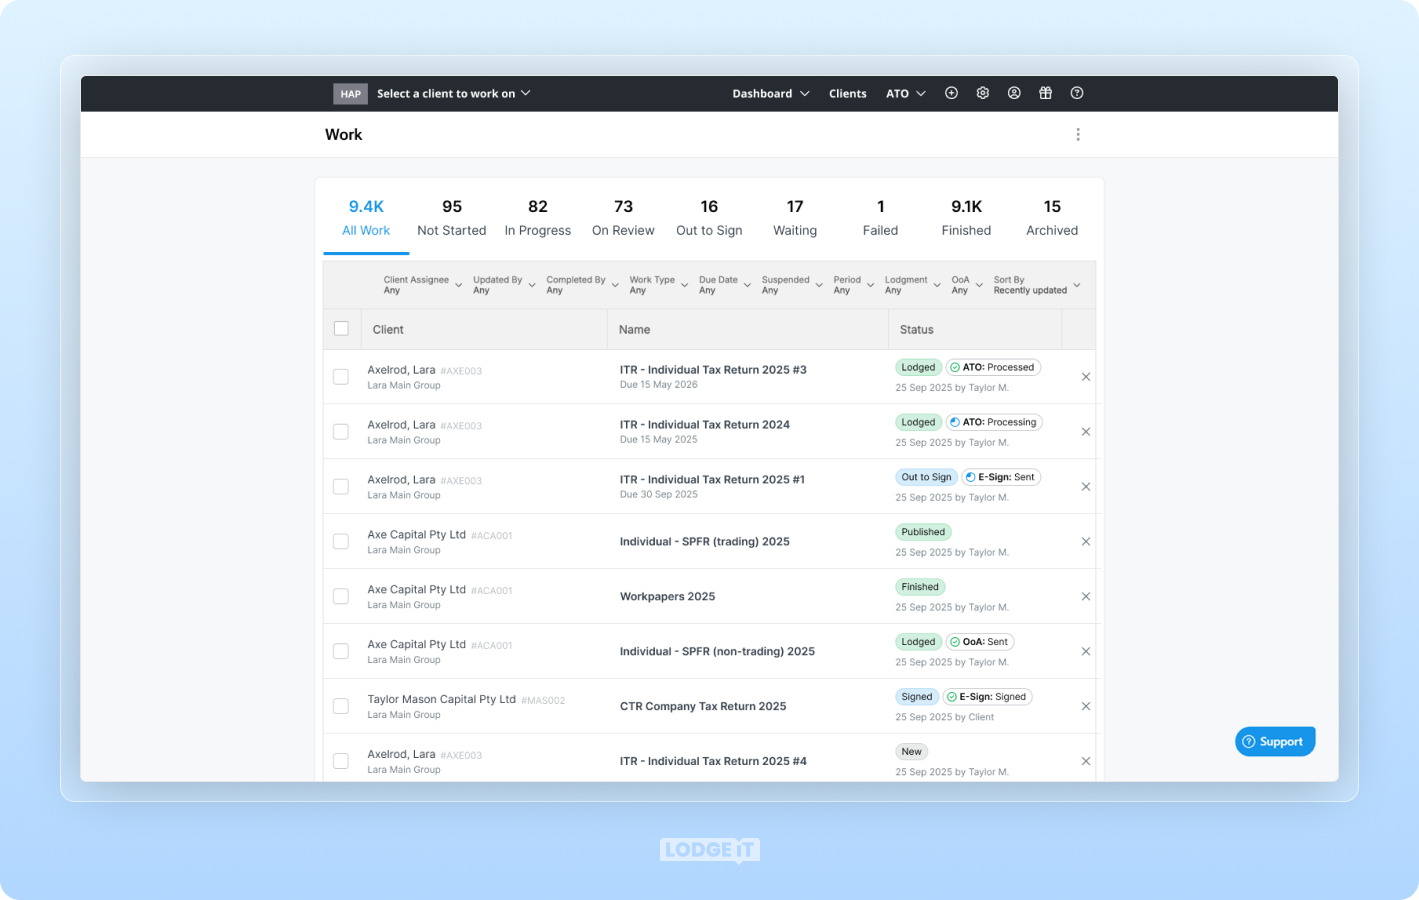Open the create new item plus icon
The height and width of the screenshot is (900, 1419).
coord(951,92)
